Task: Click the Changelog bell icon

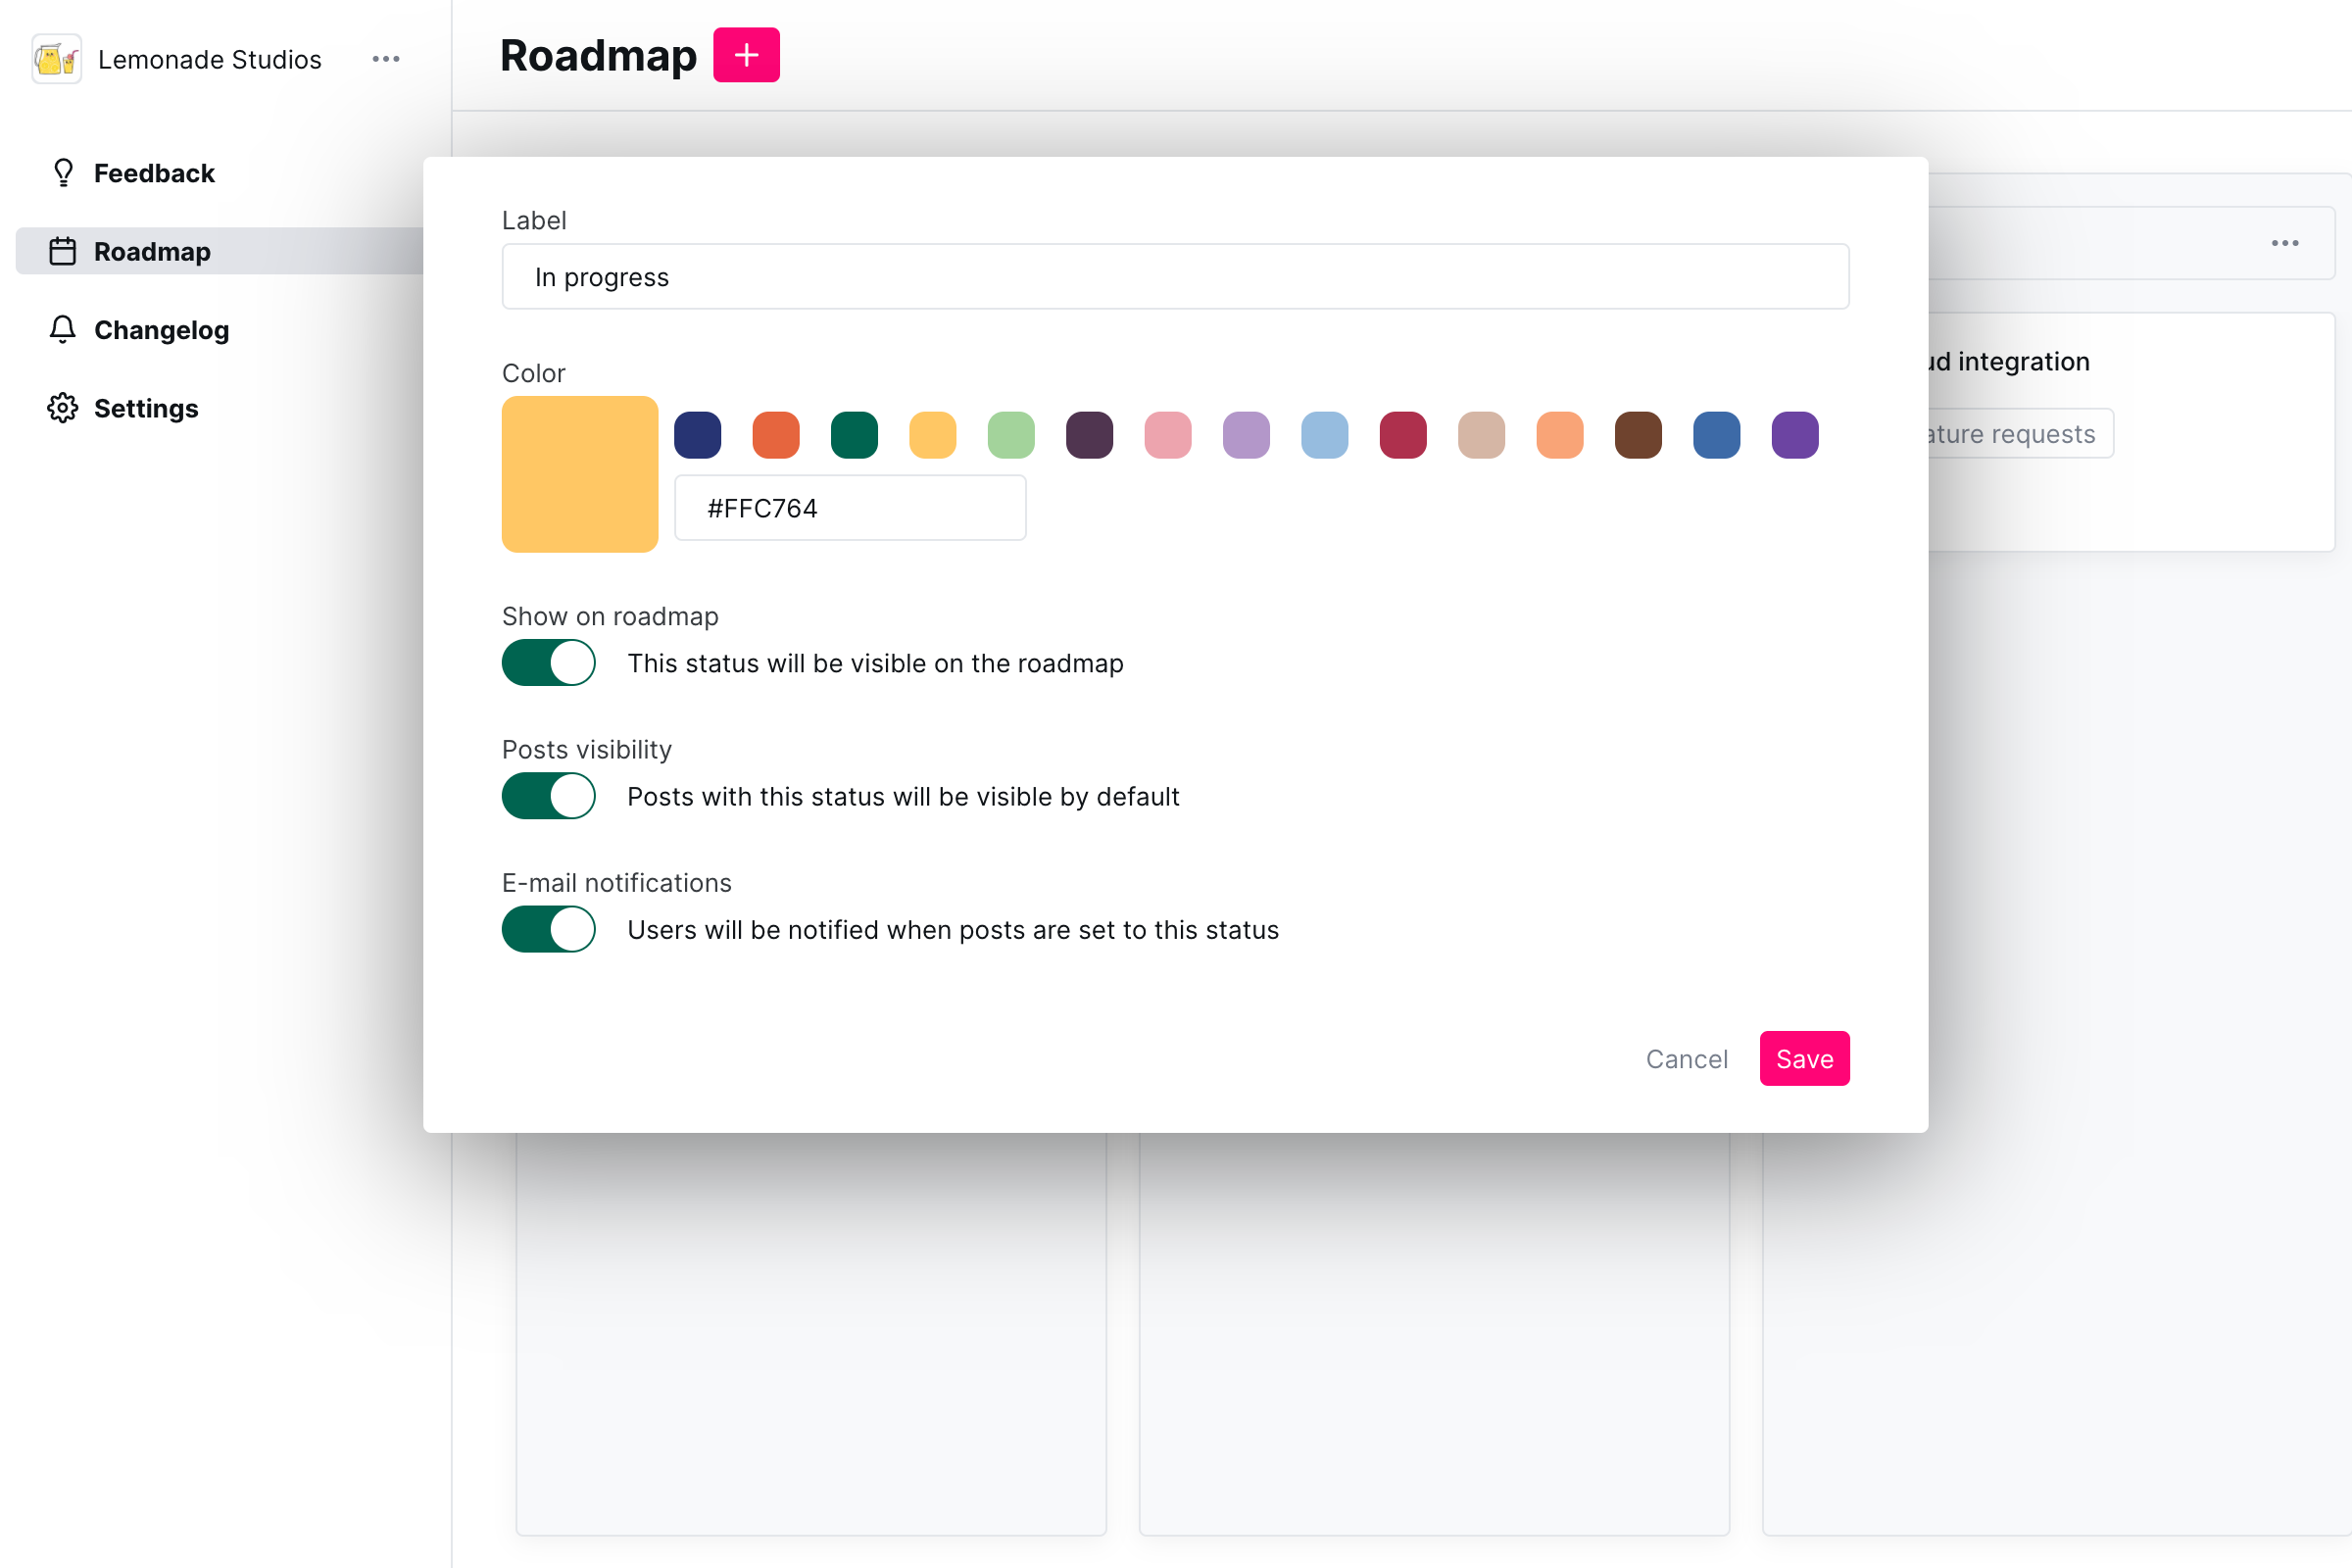Action: point(63,329)
